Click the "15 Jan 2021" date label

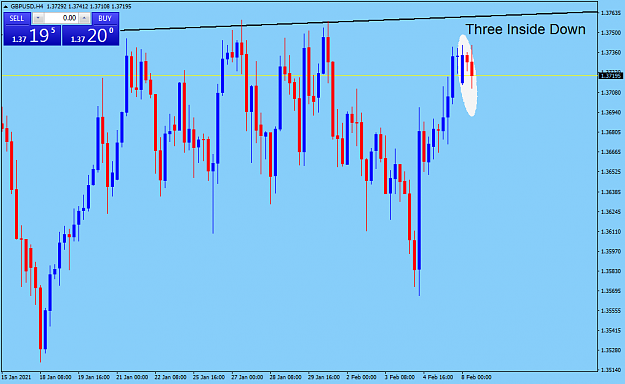point(16,377)
